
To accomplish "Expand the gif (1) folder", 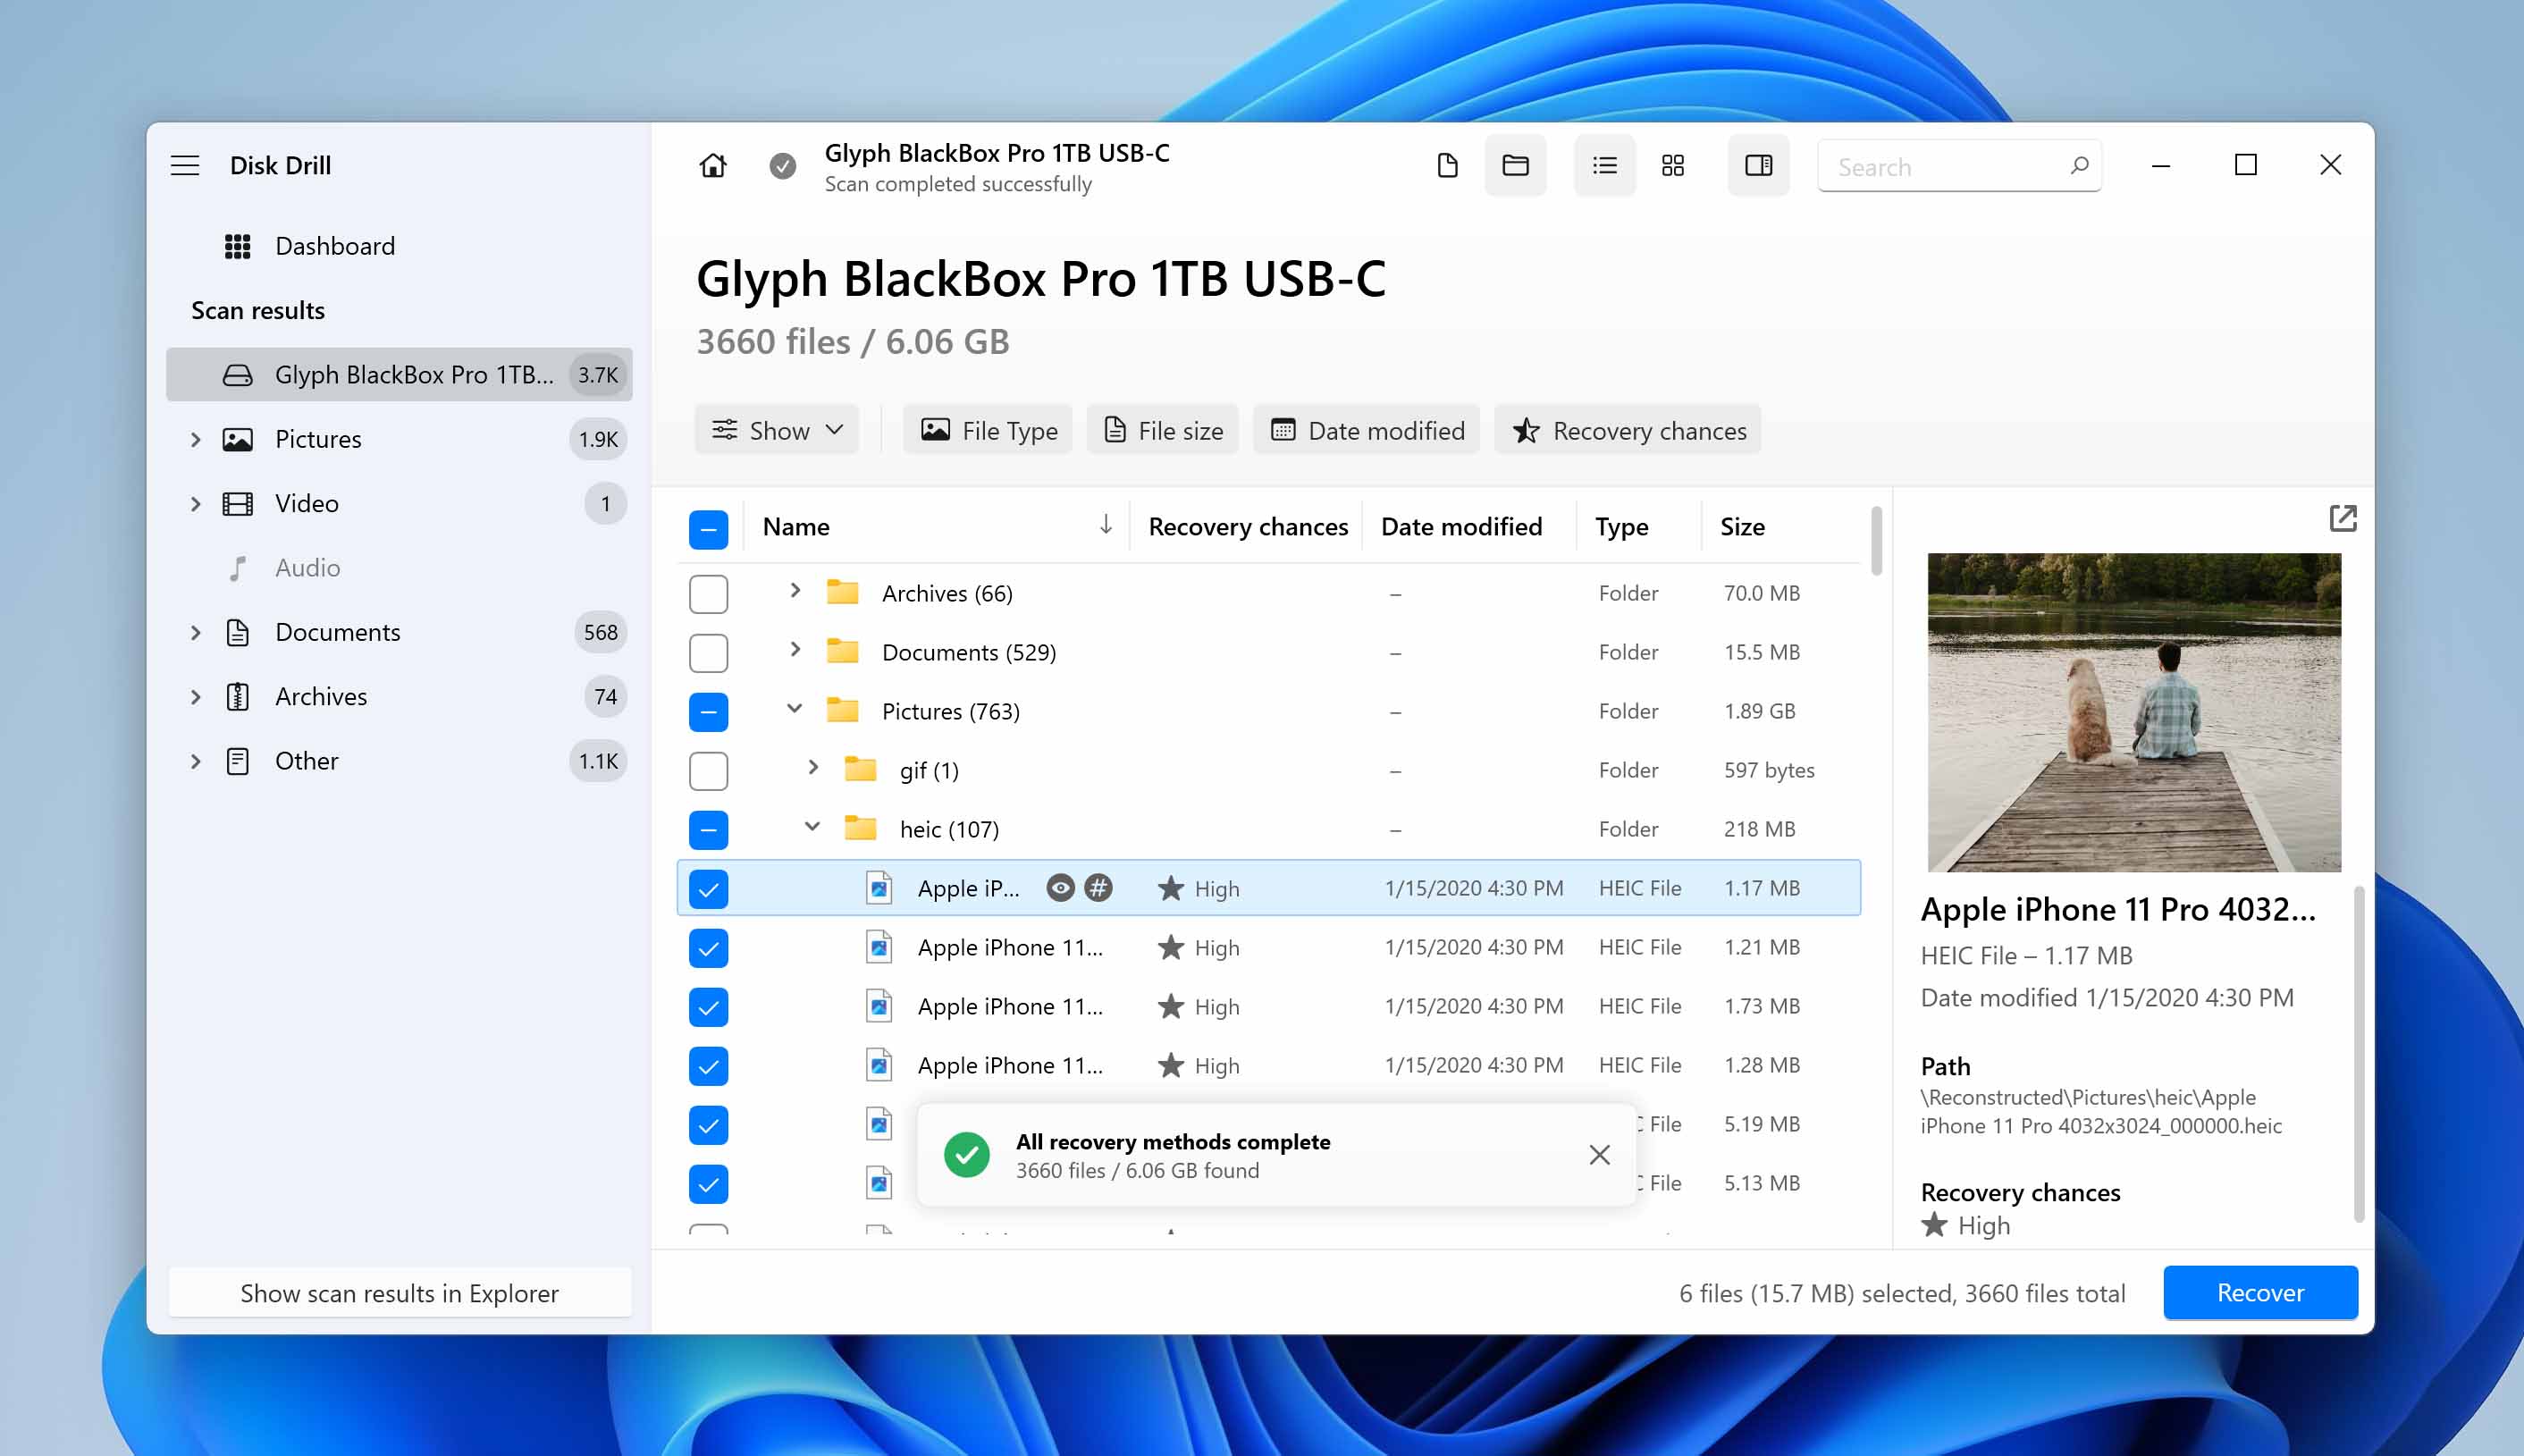I will point(813,768).
